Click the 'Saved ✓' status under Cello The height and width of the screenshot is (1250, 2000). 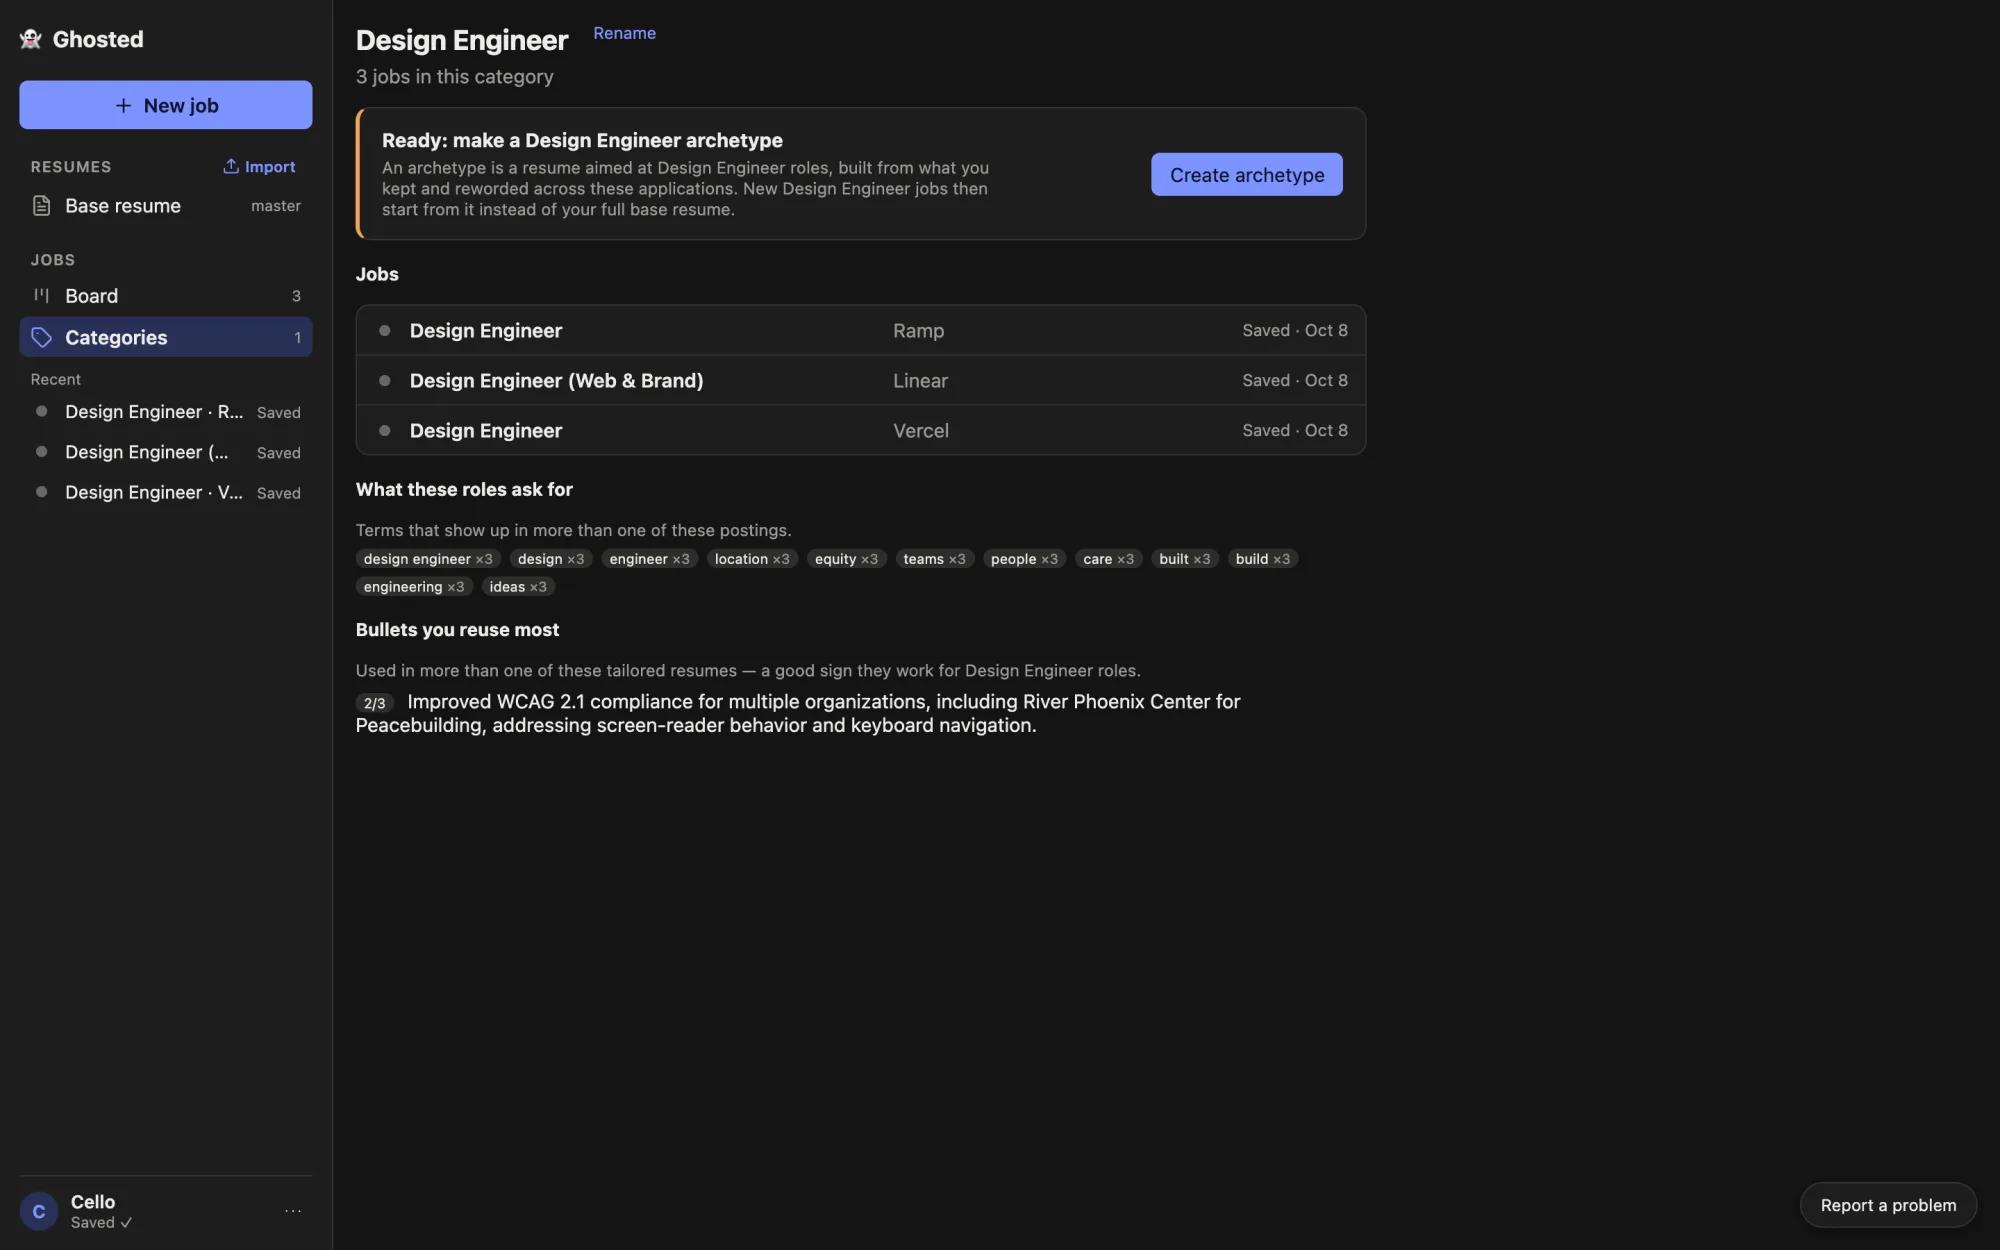click(x=101, y=1222)
